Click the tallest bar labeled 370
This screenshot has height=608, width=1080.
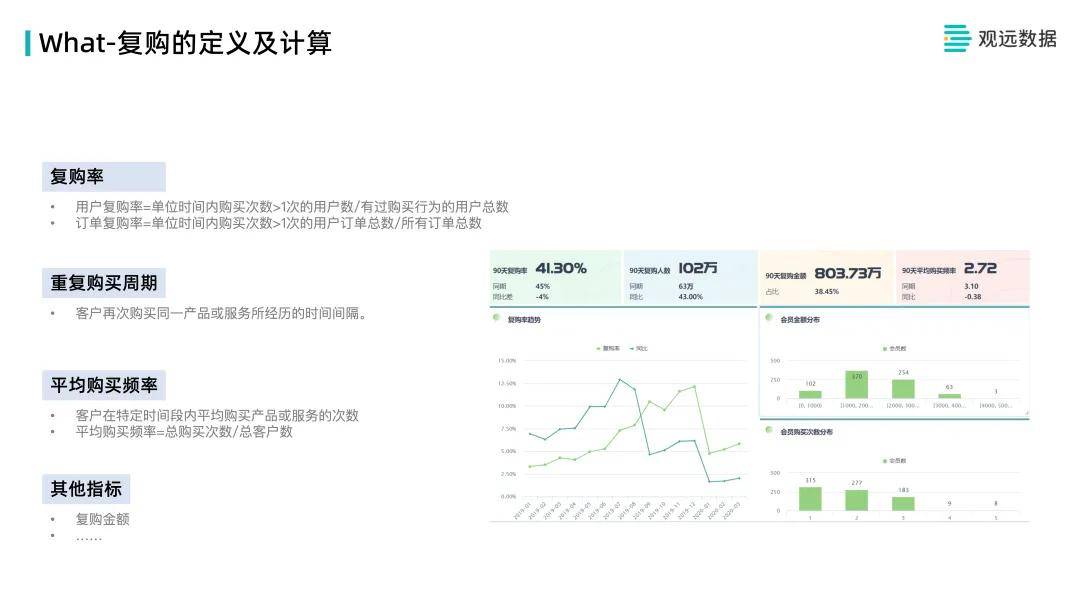pyautogui.click(x=856, y=385)
